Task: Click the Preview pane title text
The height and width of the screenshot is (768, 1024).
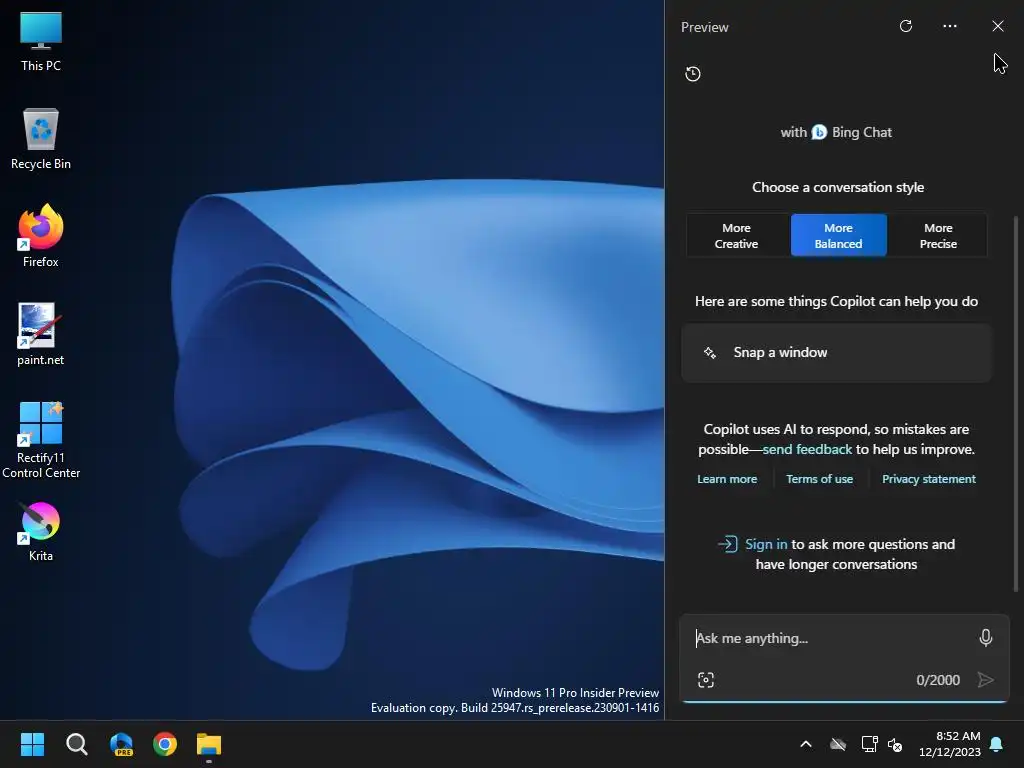Action: pyautogui.click(x=705, y=27)
